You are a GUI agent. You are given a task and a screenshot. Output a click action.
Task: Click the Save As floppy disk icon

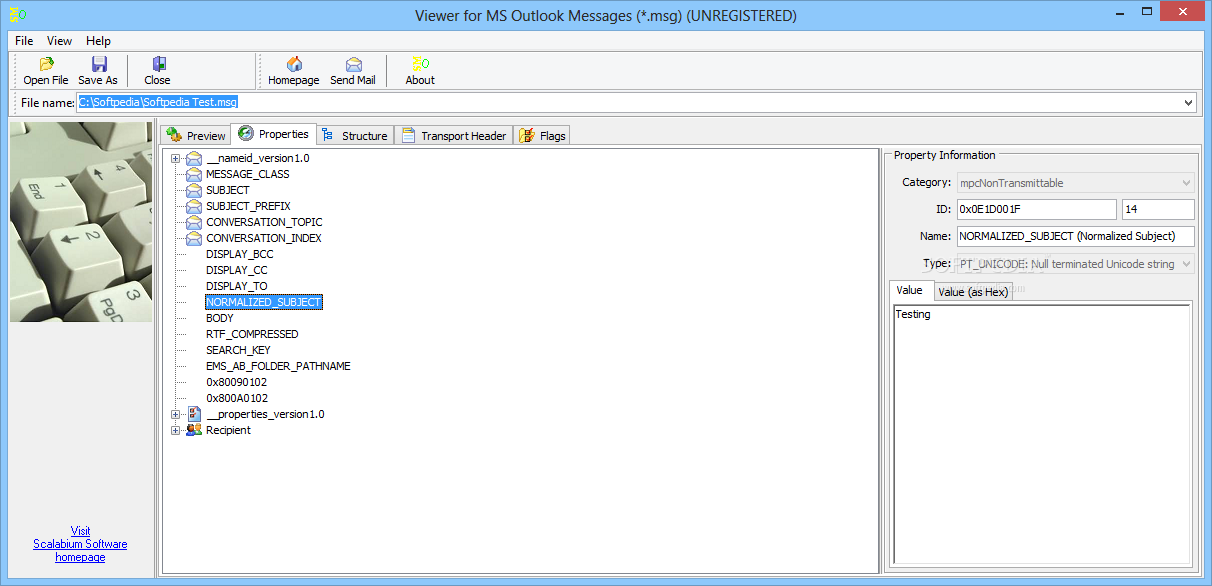point(99,64)
